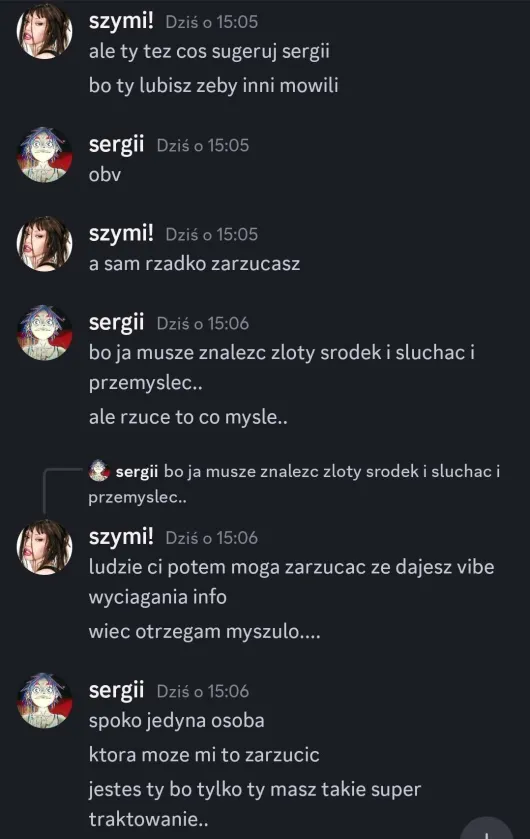Click username sergii above 'spoko jedyna osoba'

tap(117, 690)
